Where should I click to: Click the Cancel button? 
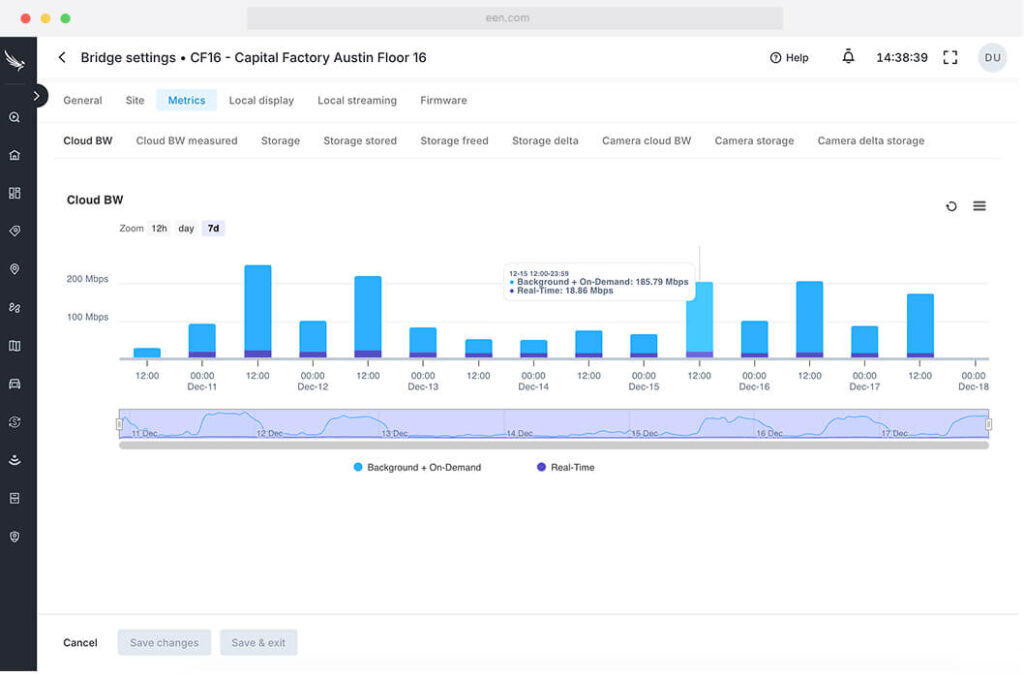[80, 643]
